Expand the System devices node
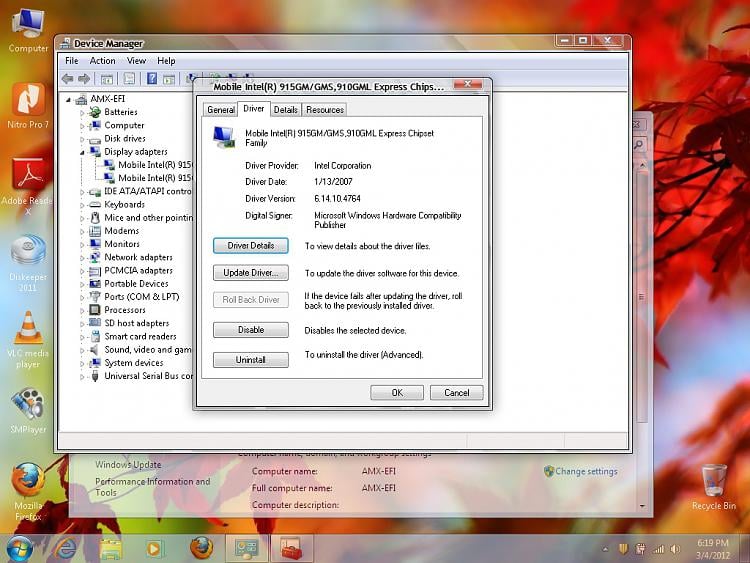The width and height of the screenshot is (750, 563). (82, 364)
